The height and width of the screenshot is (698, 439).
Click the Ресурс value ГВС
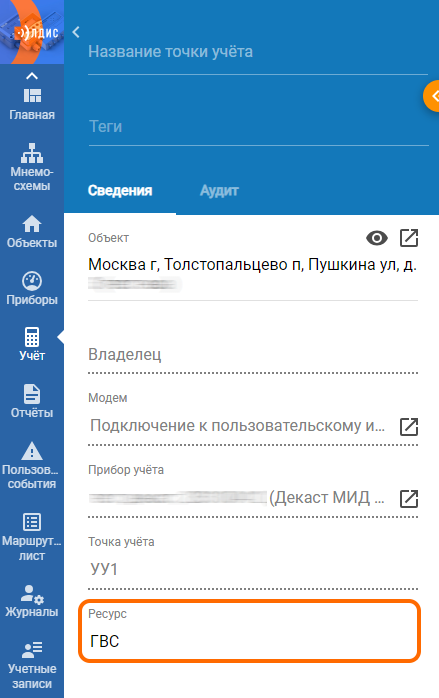pos(105,641)
